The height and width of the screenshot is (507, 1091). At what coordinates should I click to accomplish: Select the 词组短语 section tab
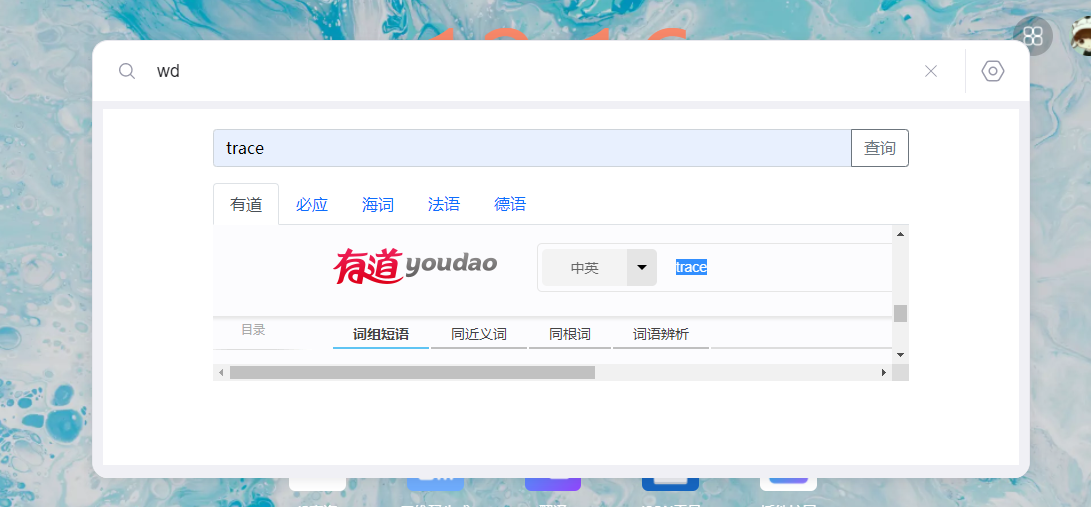[x=381, y=335]
